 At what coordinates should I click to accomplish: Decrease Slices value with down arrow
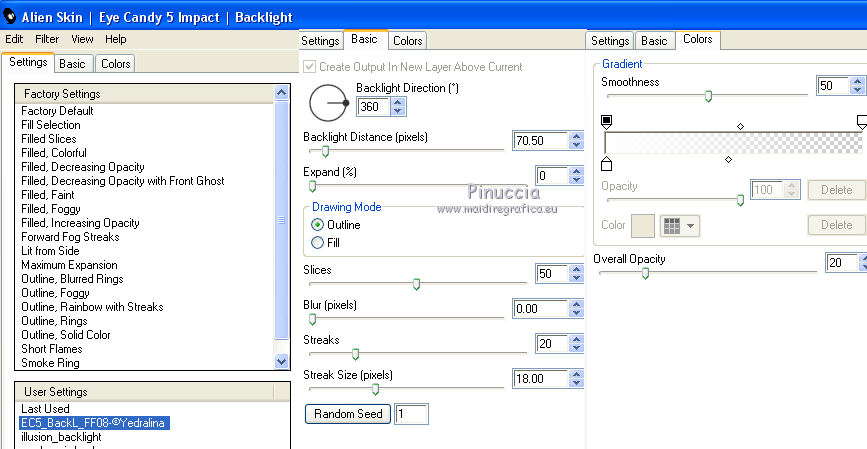click(x=576, y=278)
